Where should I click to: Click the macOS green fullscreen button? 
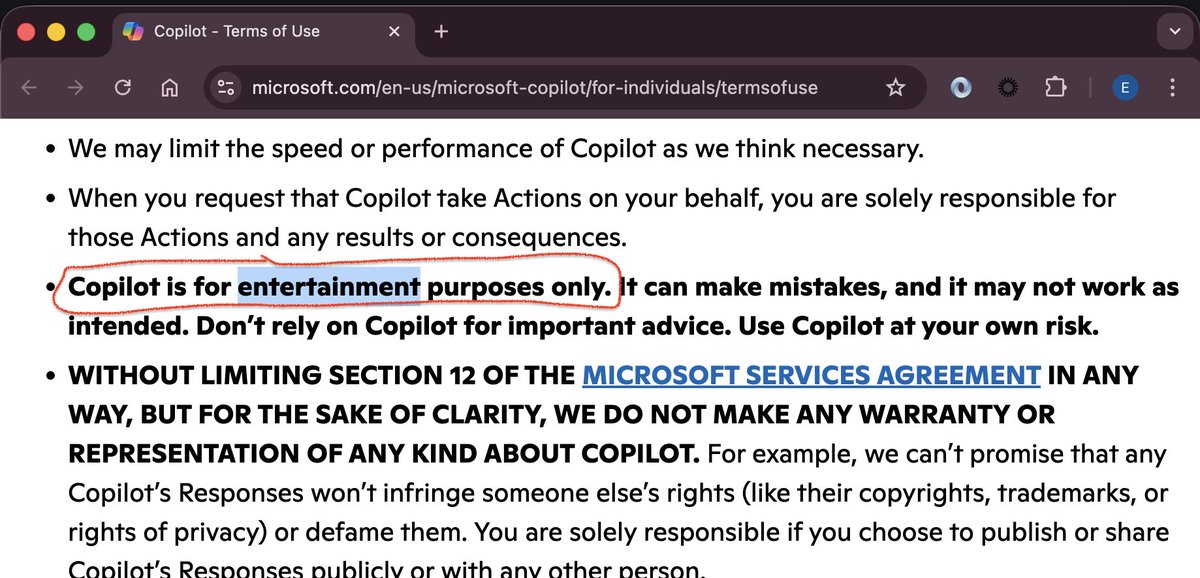[x=86, y=31]
